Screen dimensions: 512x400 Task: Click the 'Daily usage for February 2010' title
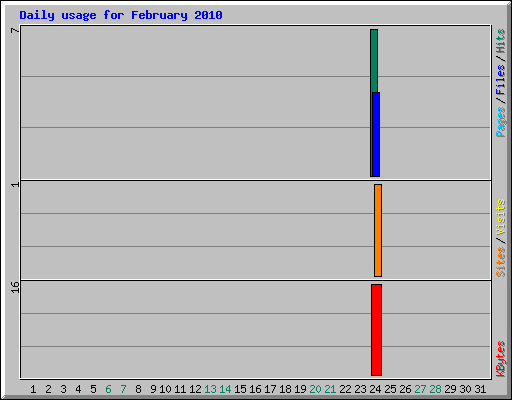[121, 15]
